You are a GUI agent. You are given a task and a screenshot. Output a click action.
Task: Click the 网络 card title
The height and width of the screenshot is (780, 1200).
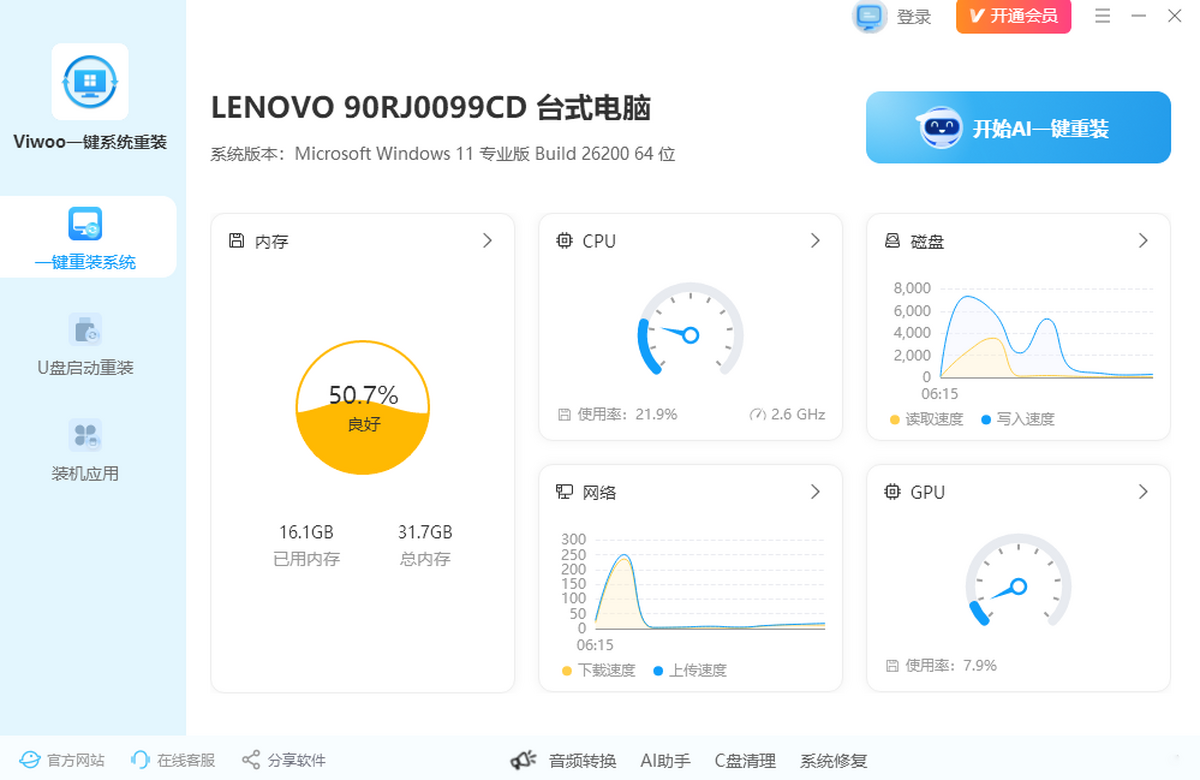click(x=599, y=492)
